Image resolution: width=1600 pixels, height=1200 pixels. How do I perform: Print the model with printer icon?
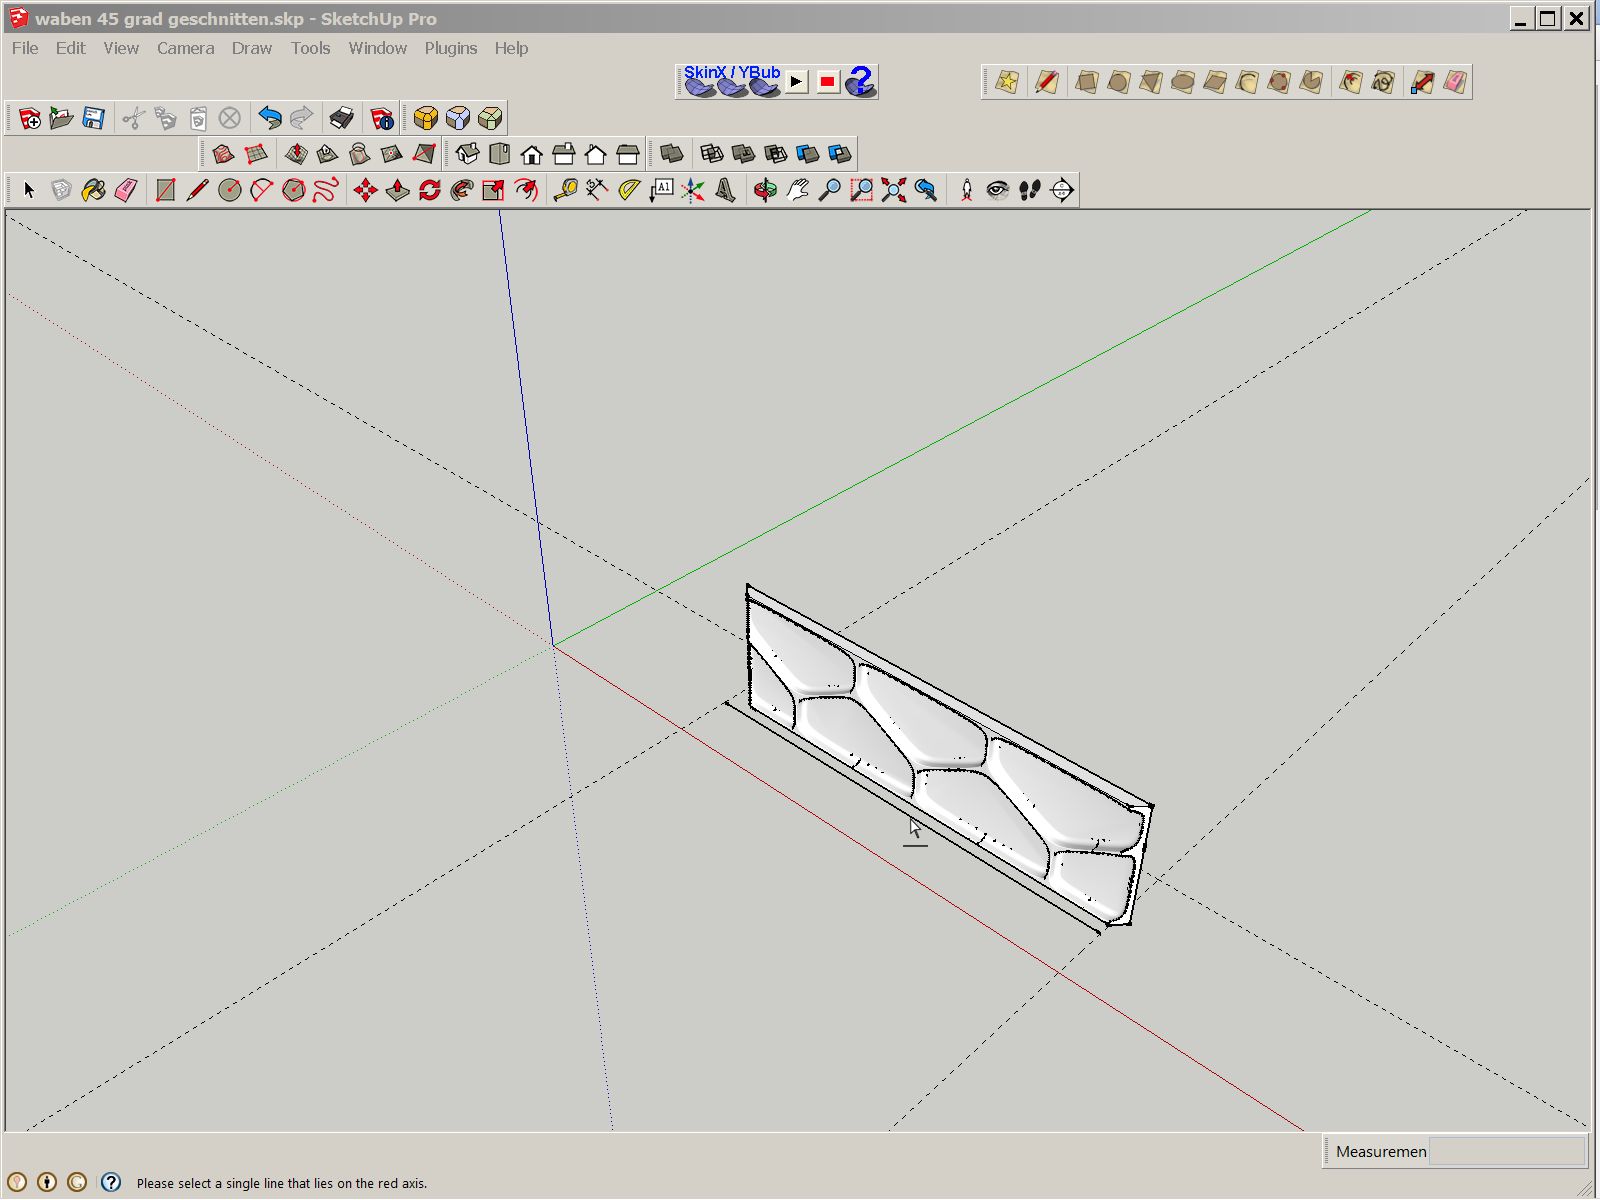coord(341,118)
